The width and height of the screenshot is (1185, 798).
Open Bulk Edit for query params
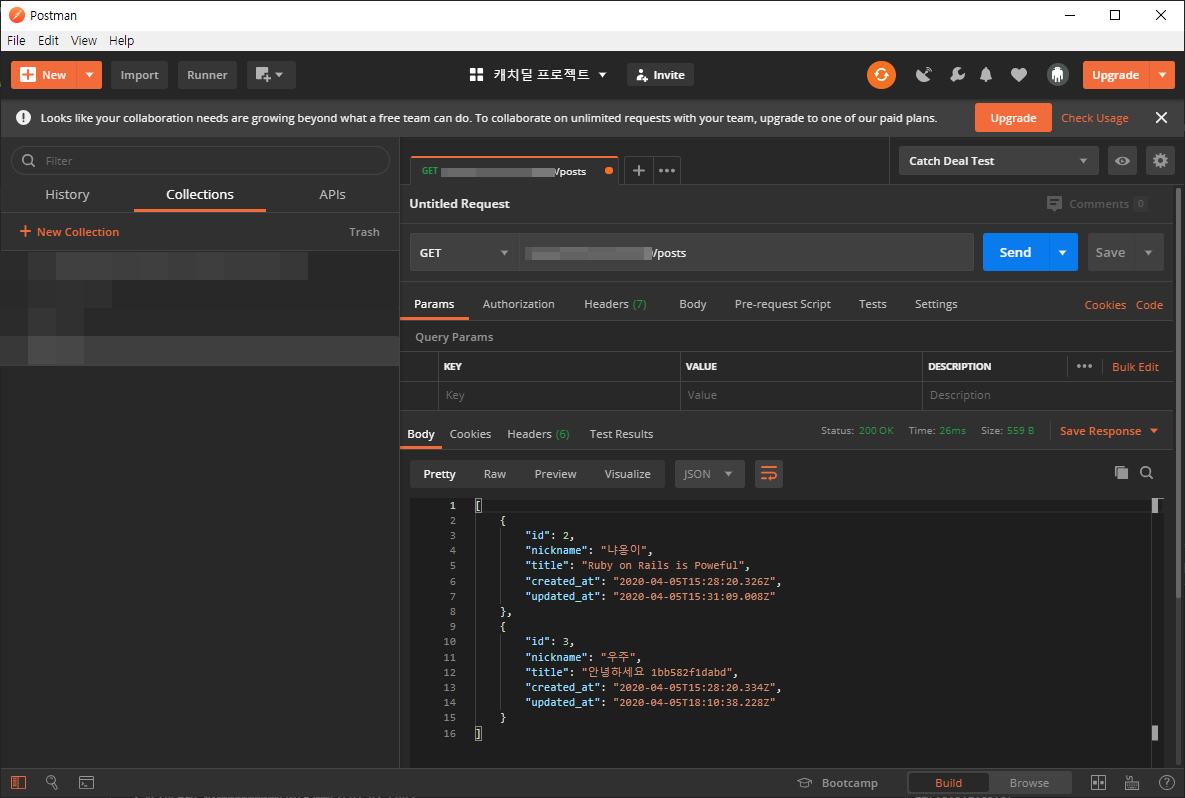pos(1135,367)
